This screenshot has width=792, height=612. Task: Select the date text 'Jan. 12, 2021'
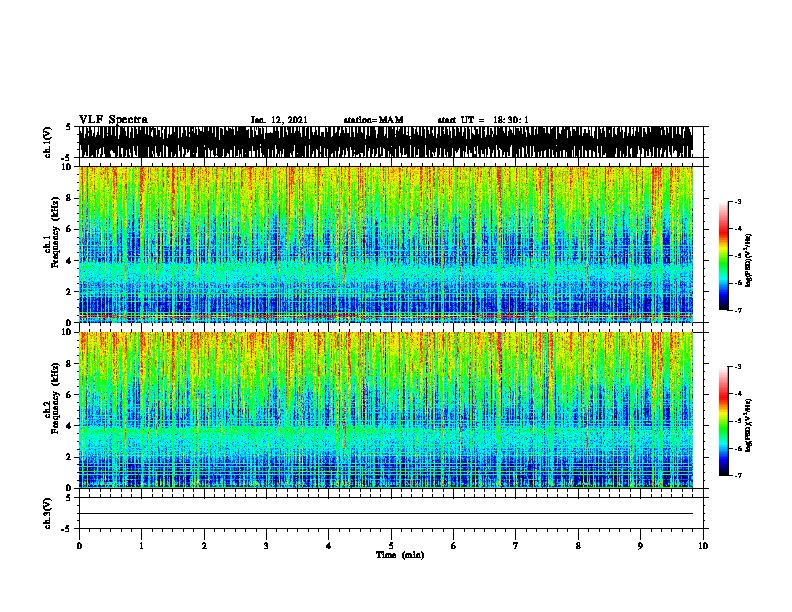point(279,120)
